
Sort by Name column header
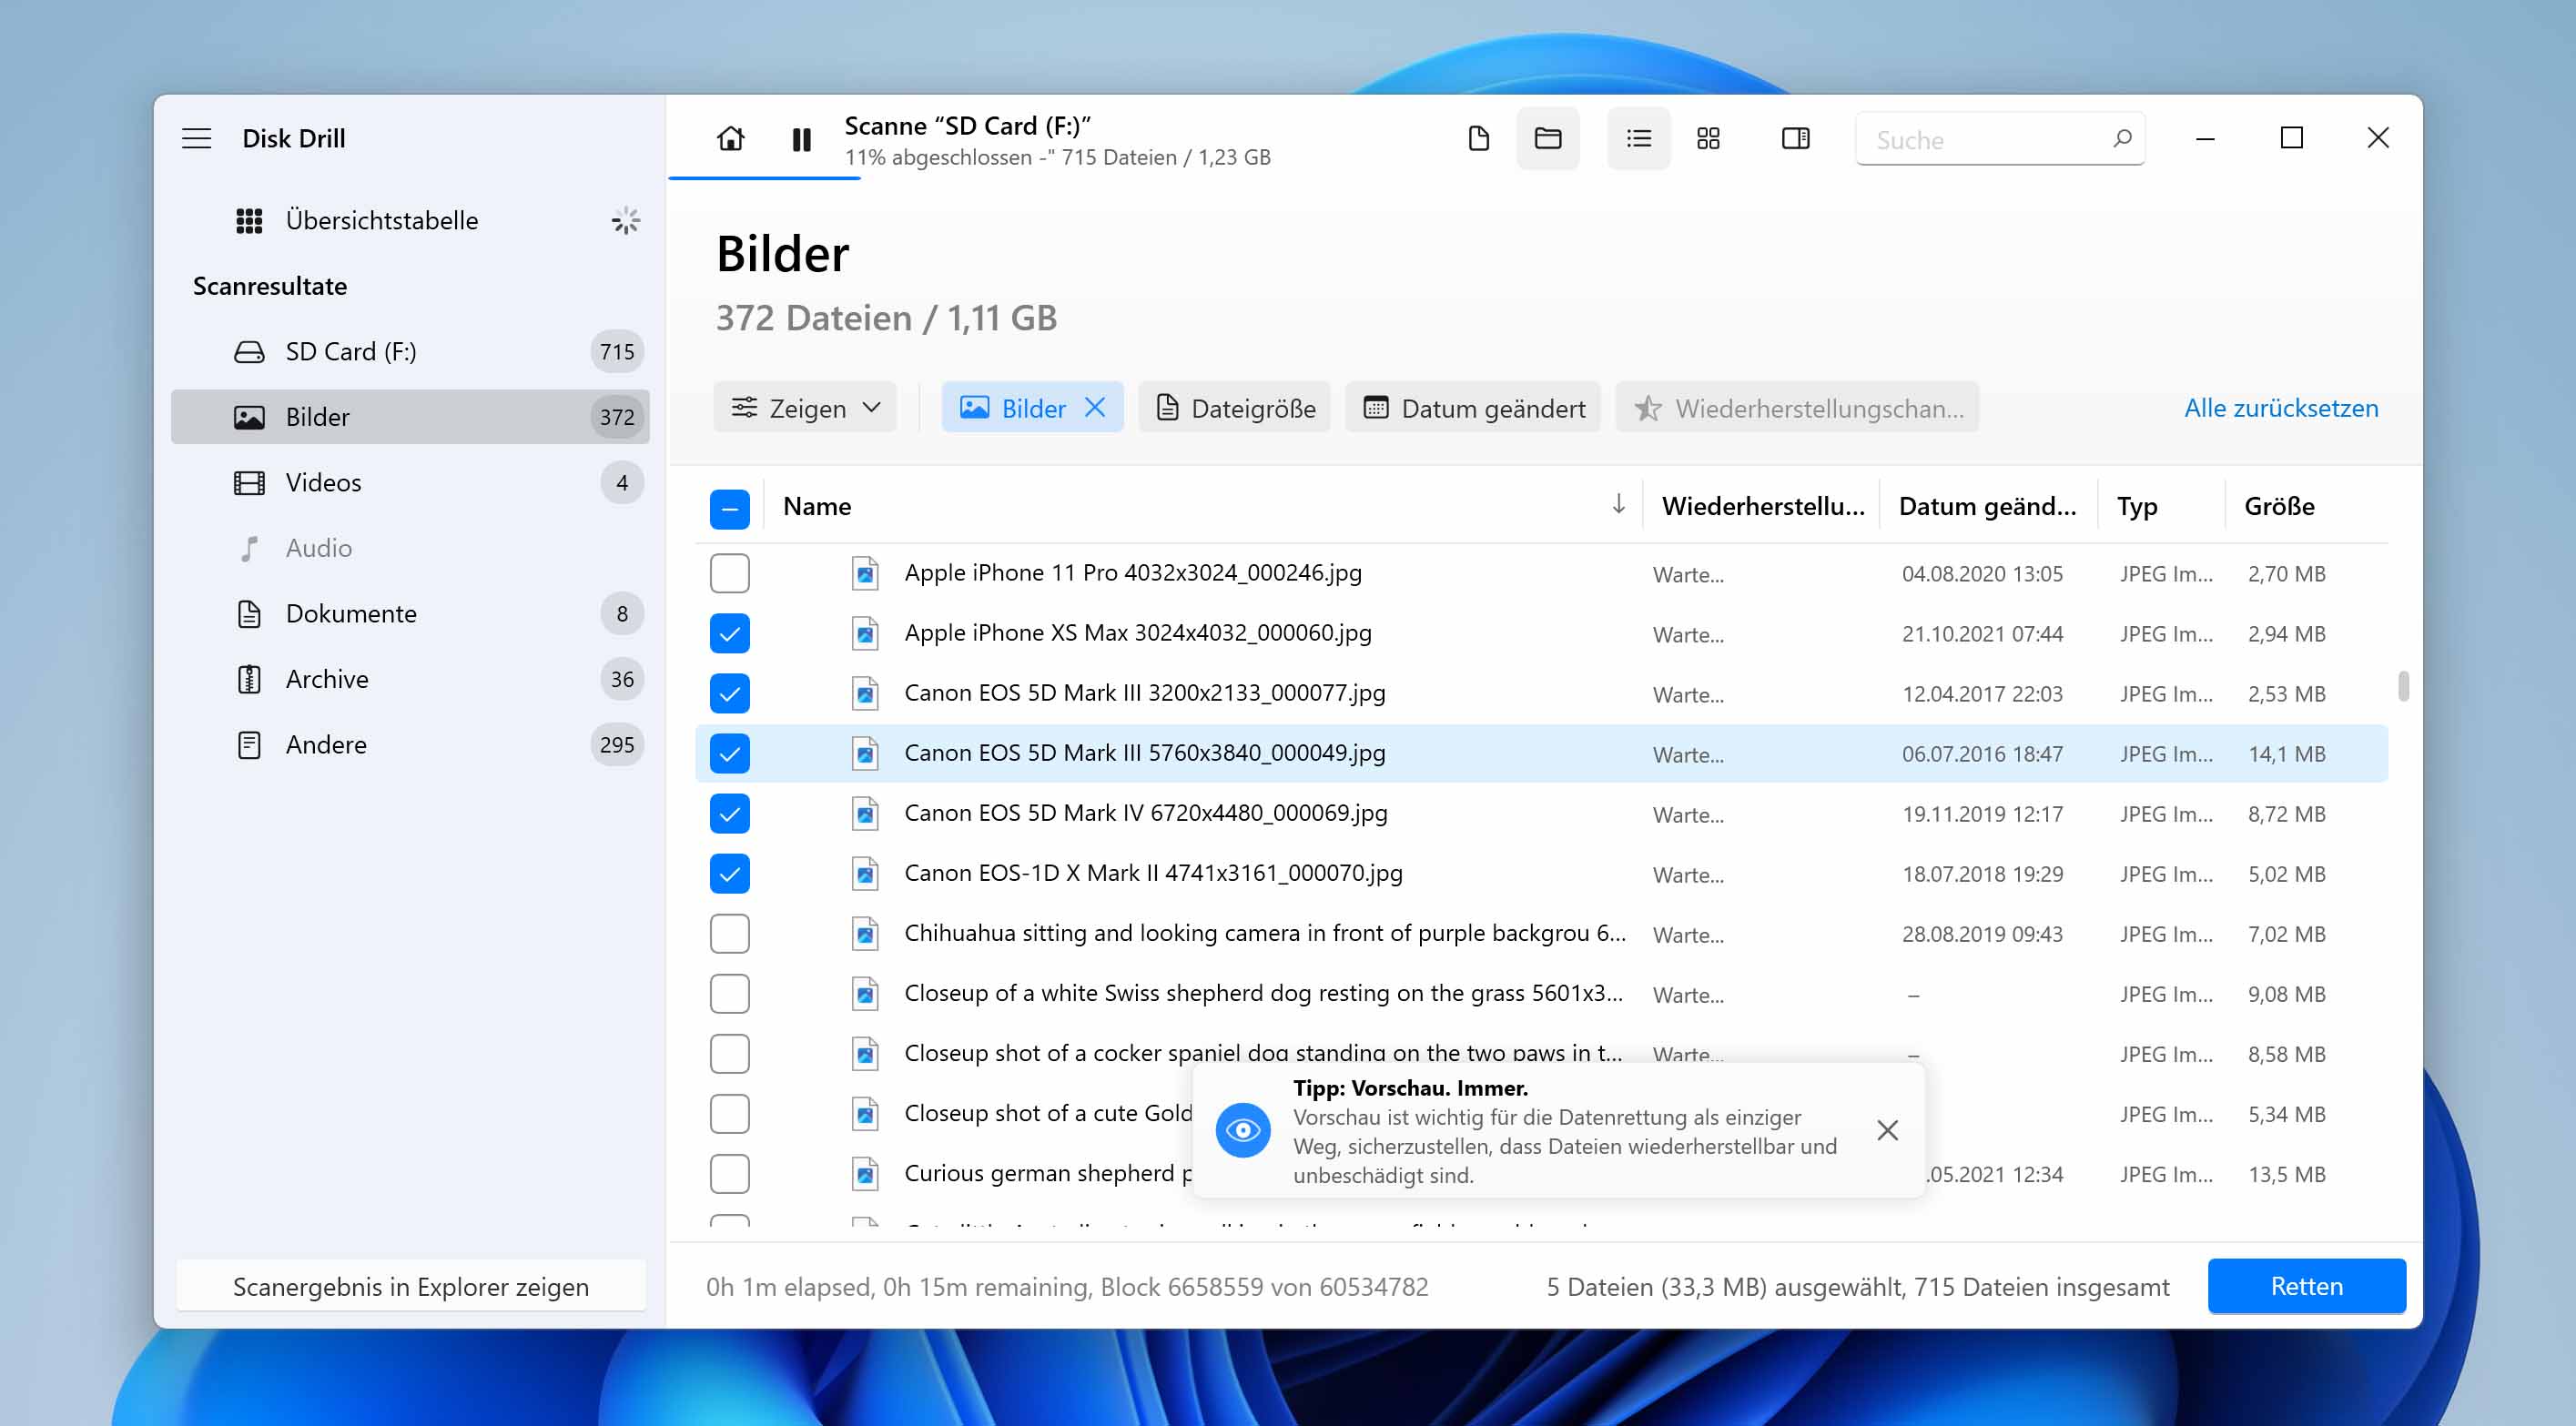(816, 506)
